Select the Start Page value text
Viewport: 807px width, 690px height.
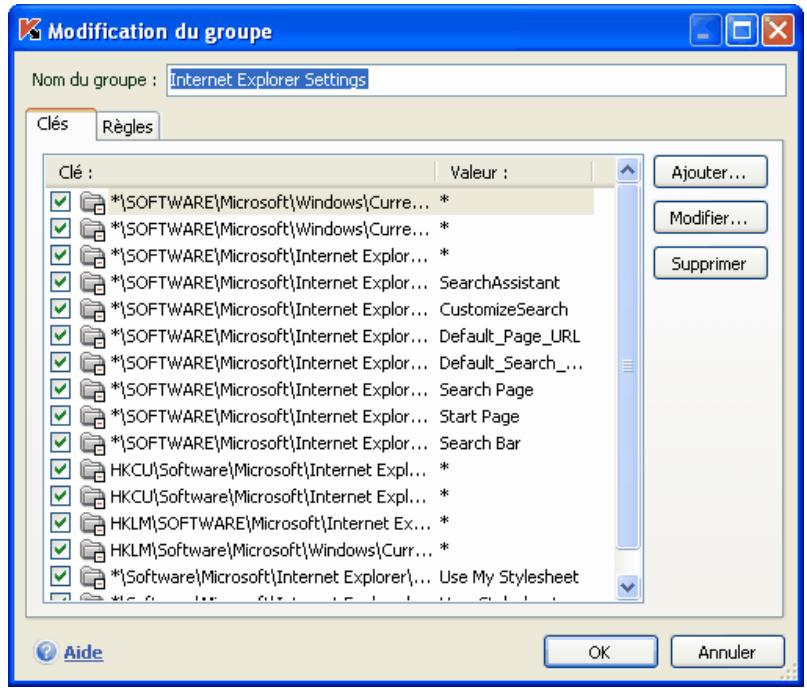pos(479,416)
